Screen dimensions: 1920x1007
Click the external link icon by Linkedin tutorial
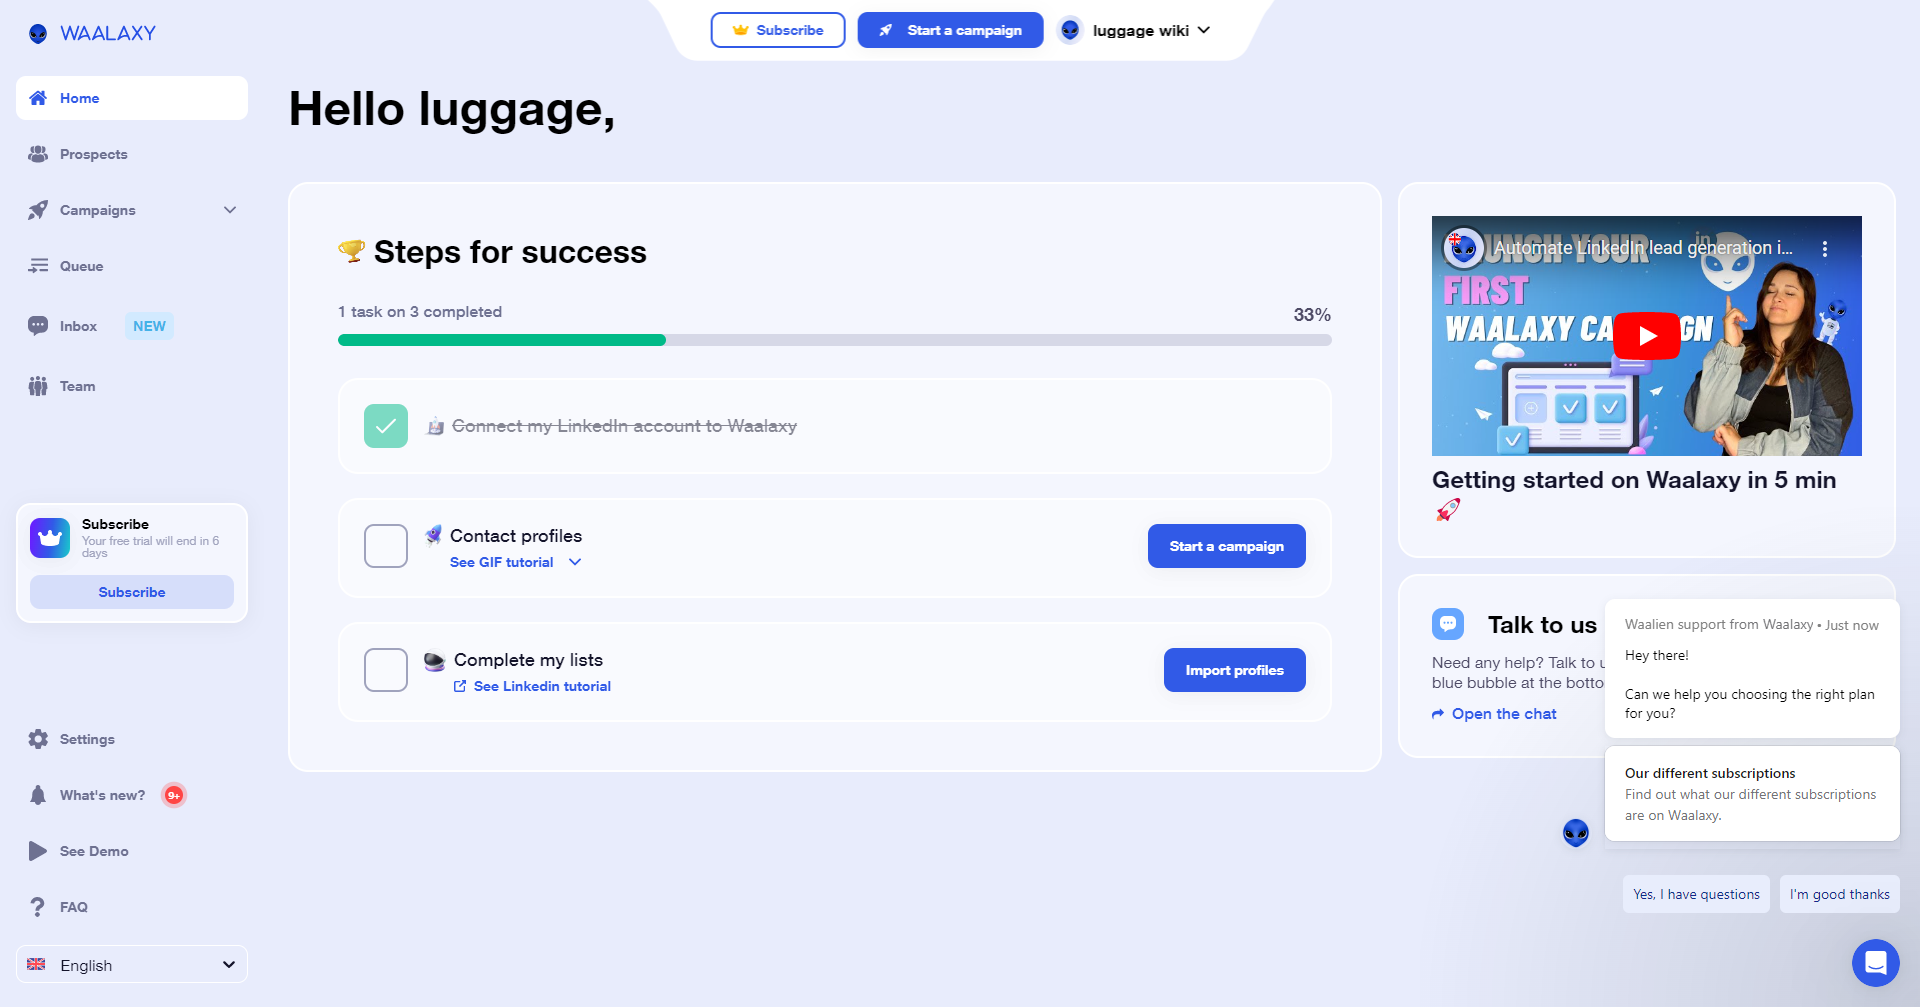pyautogui.click(x=460, y=686)
